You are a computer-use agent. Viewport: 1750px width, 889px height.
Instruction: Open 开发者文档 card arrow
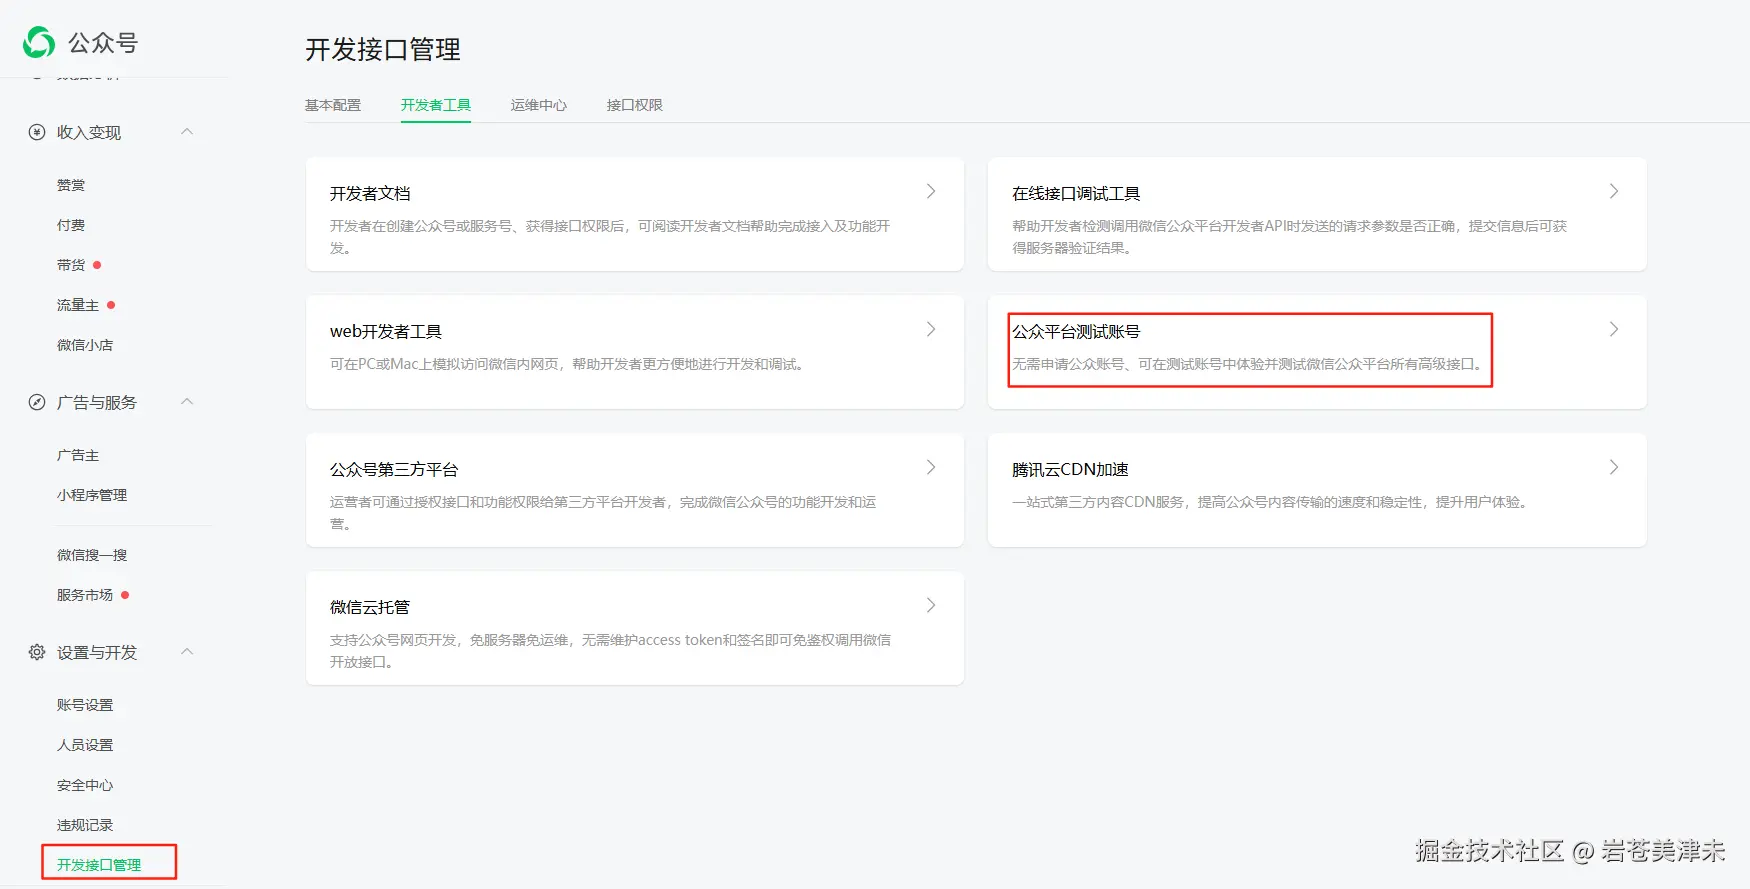931,191
